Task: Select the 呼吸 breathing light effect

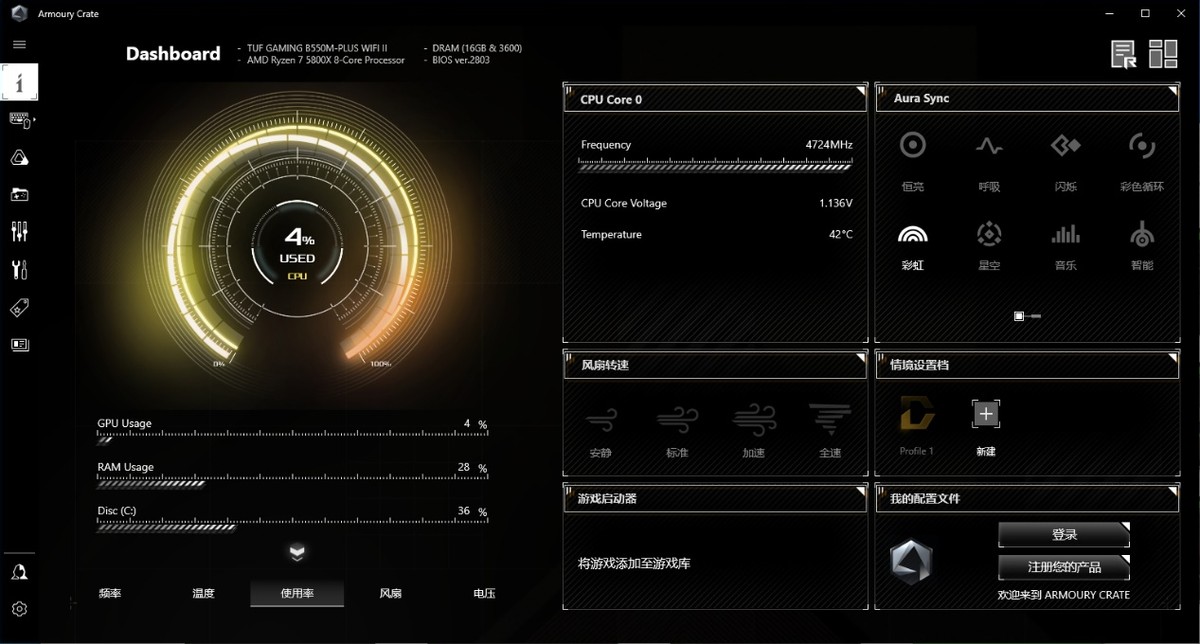Action: click(989, 158)
